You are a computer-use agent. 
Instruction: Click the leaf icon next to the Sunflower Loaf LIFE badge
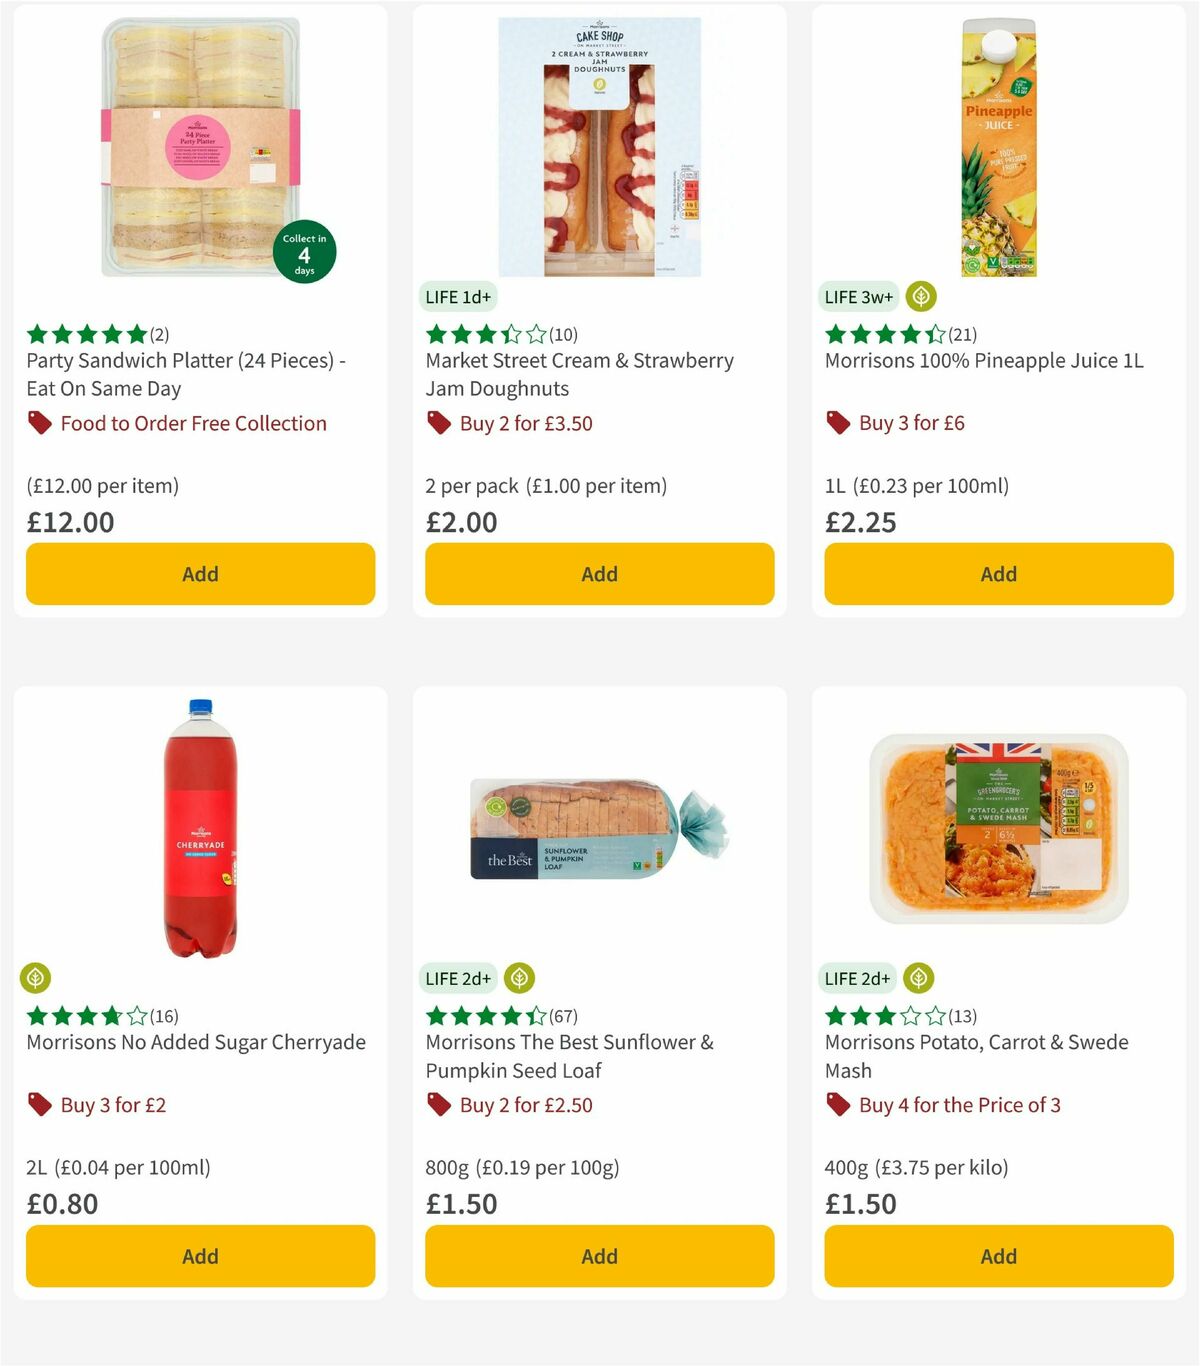pyautogui.click(x=519, y=978)
